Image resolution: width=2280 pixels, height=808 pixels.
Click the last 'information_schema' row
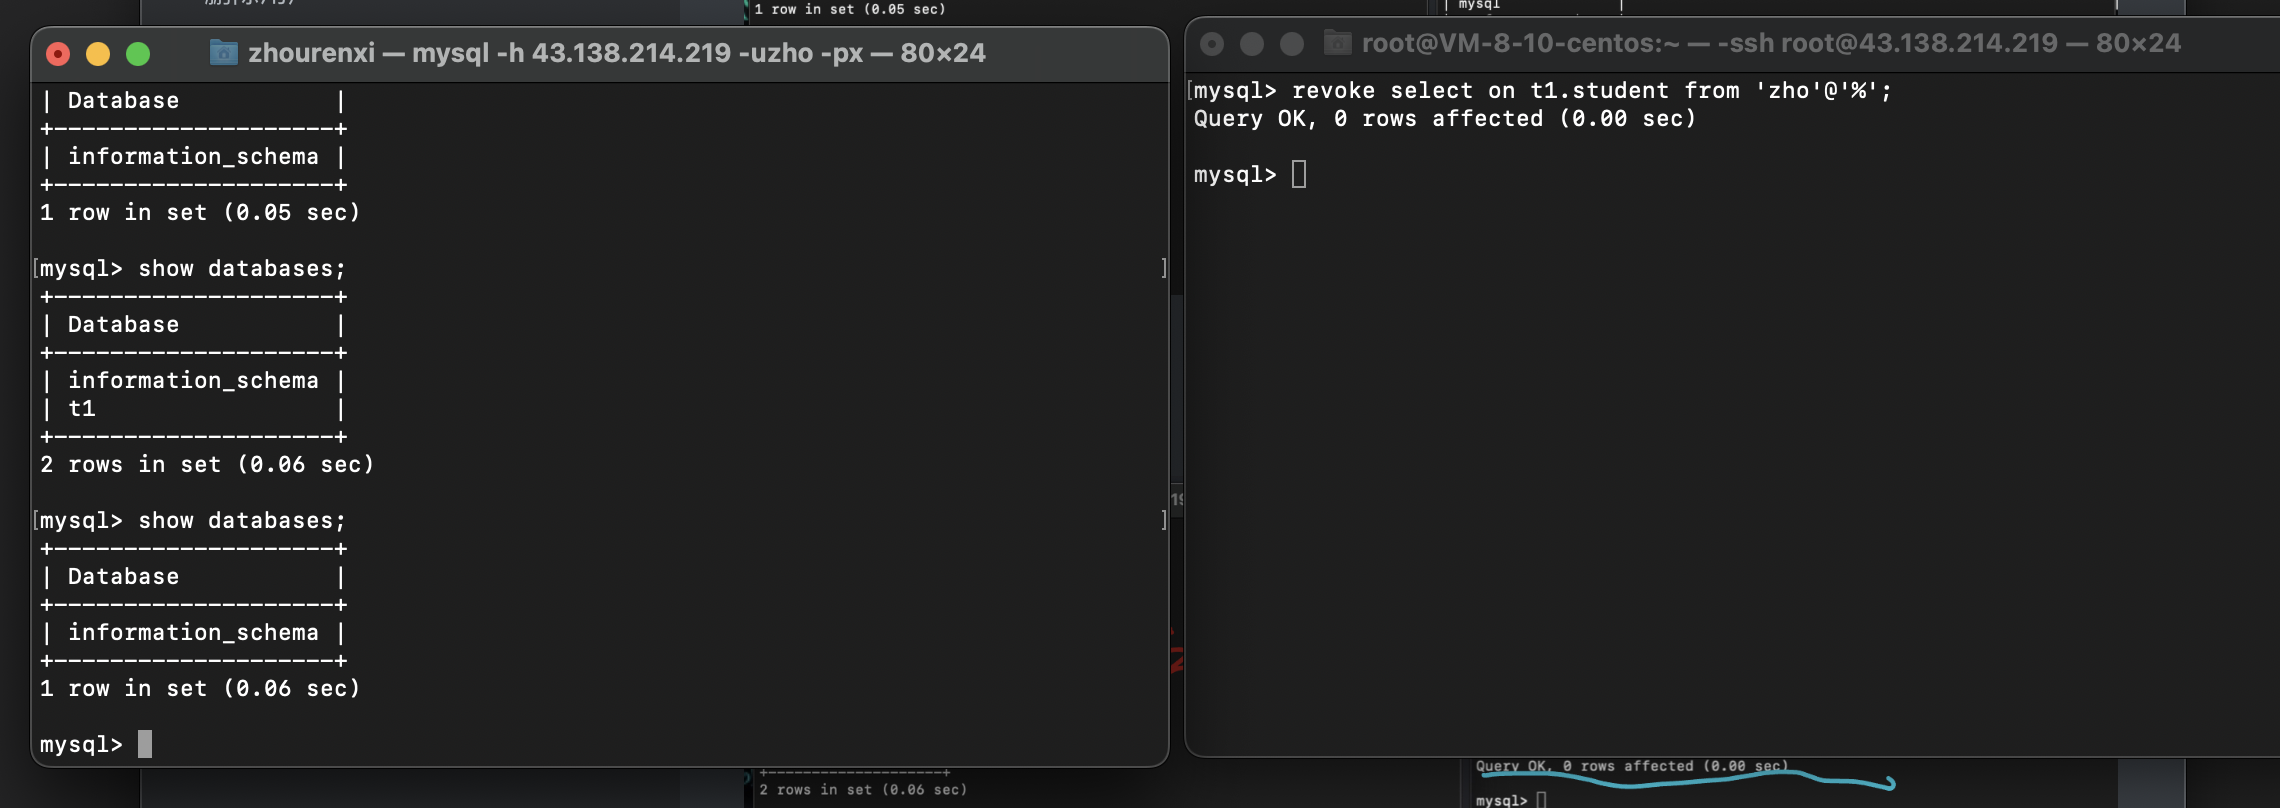click(193, 633)
